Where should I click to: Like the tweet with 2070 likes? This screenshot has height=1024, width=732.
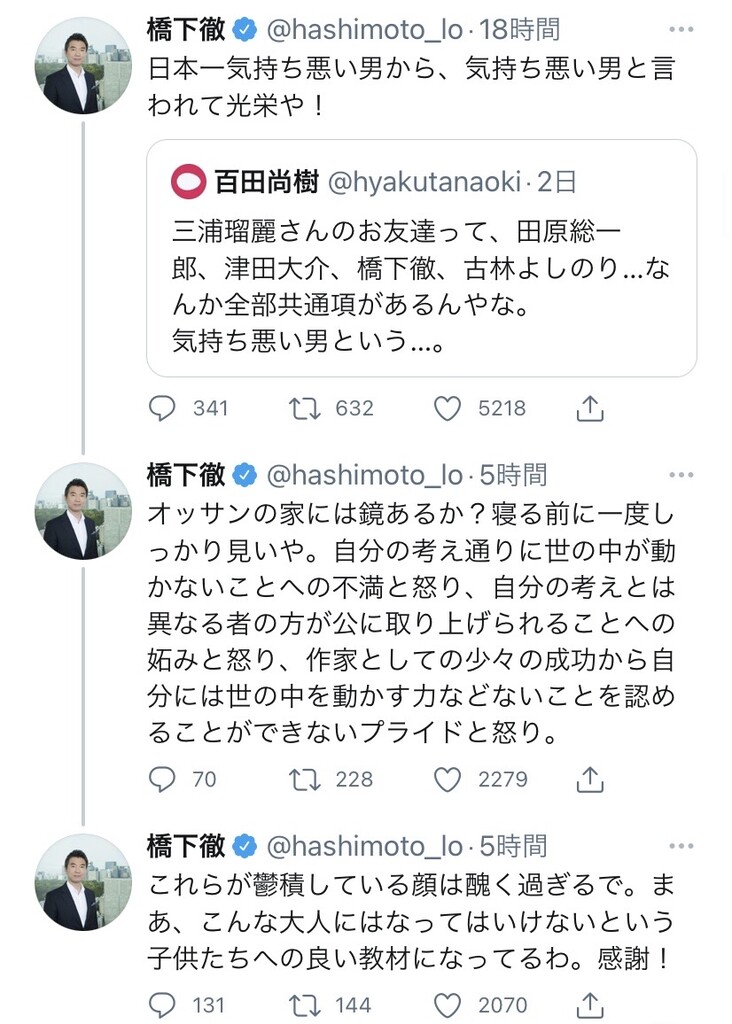point(447,1004)
